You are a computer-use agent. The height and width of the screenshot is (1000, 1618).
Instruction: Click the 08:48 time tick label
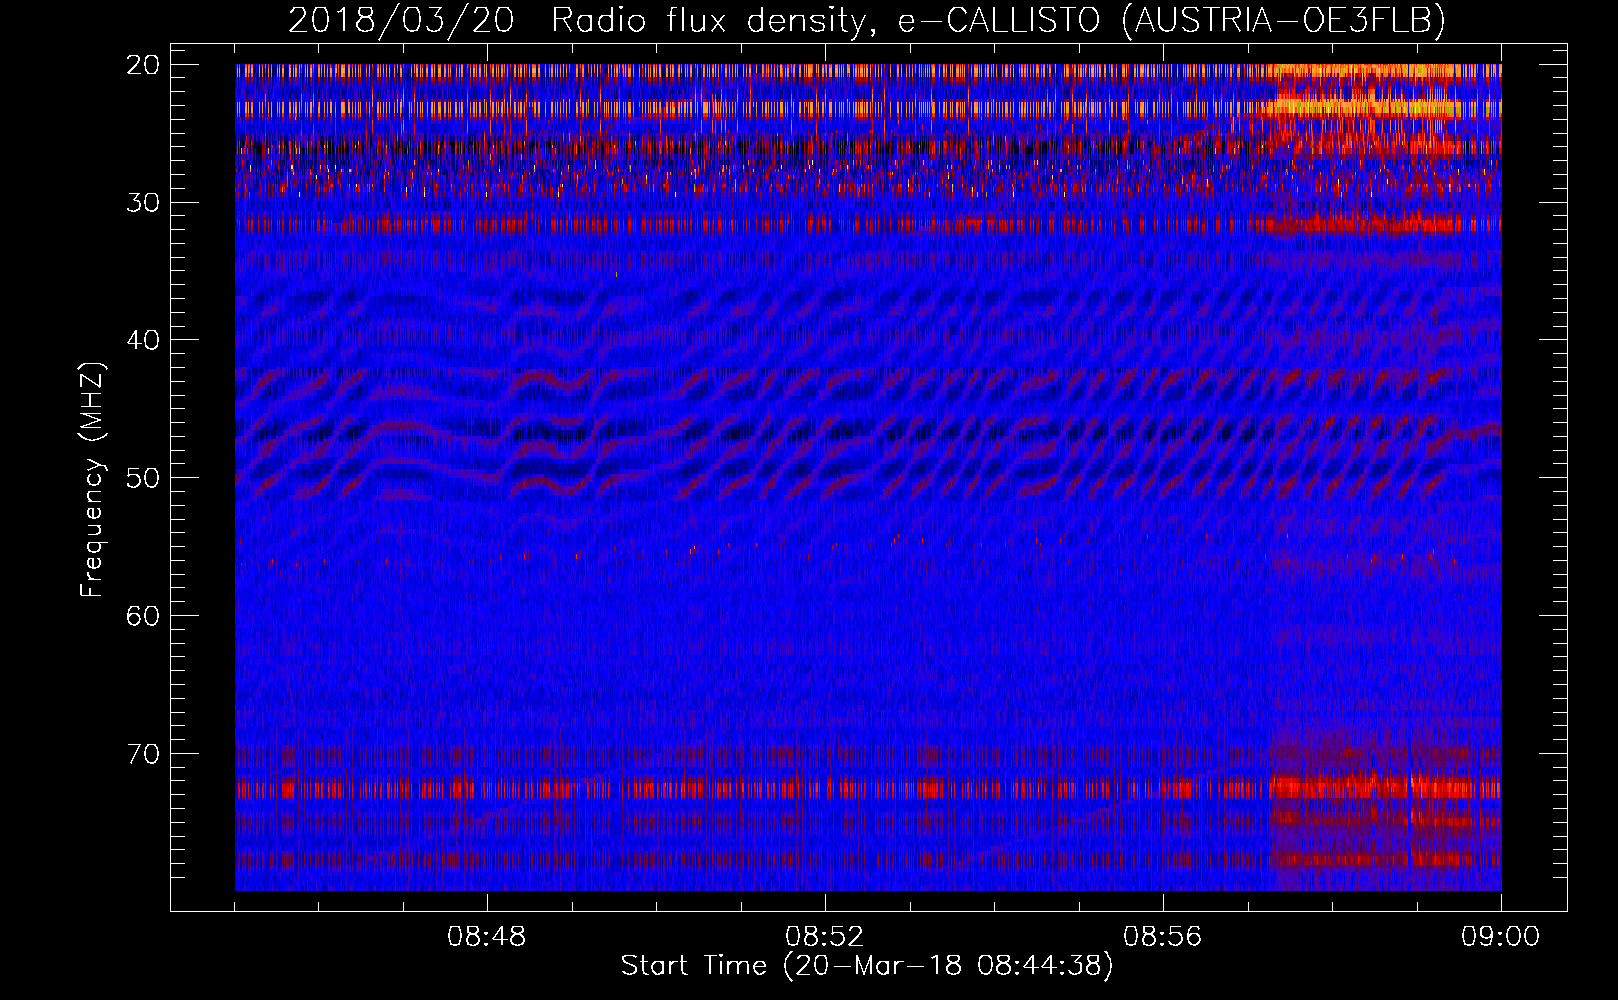point(487,938)
